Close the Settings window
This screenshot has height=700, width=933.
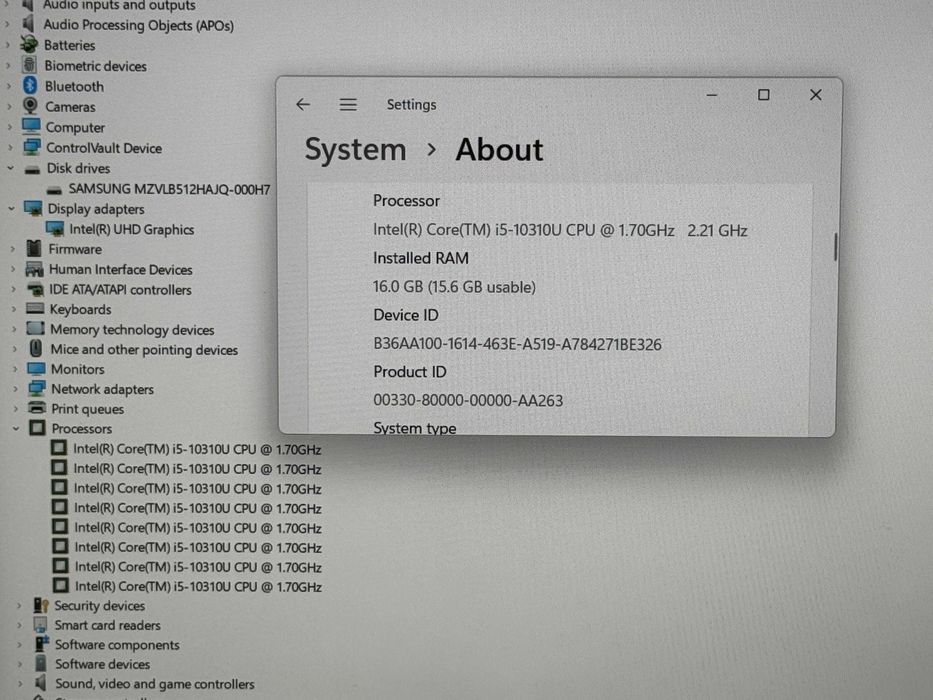(815, 95)
